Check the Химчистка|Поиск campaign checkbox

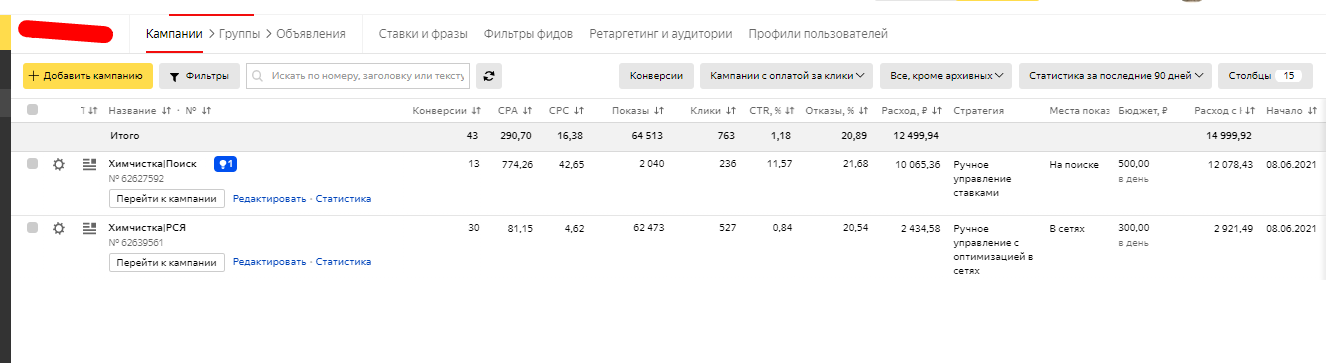pyautogui.click(x=32, y=164)
